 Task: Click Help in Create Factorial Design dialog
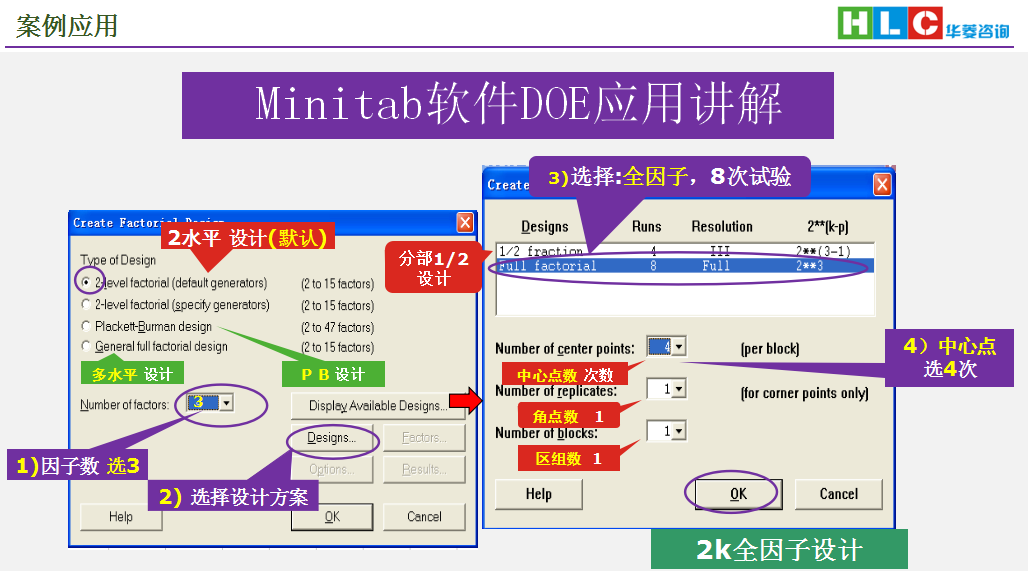tap(121, 517)
